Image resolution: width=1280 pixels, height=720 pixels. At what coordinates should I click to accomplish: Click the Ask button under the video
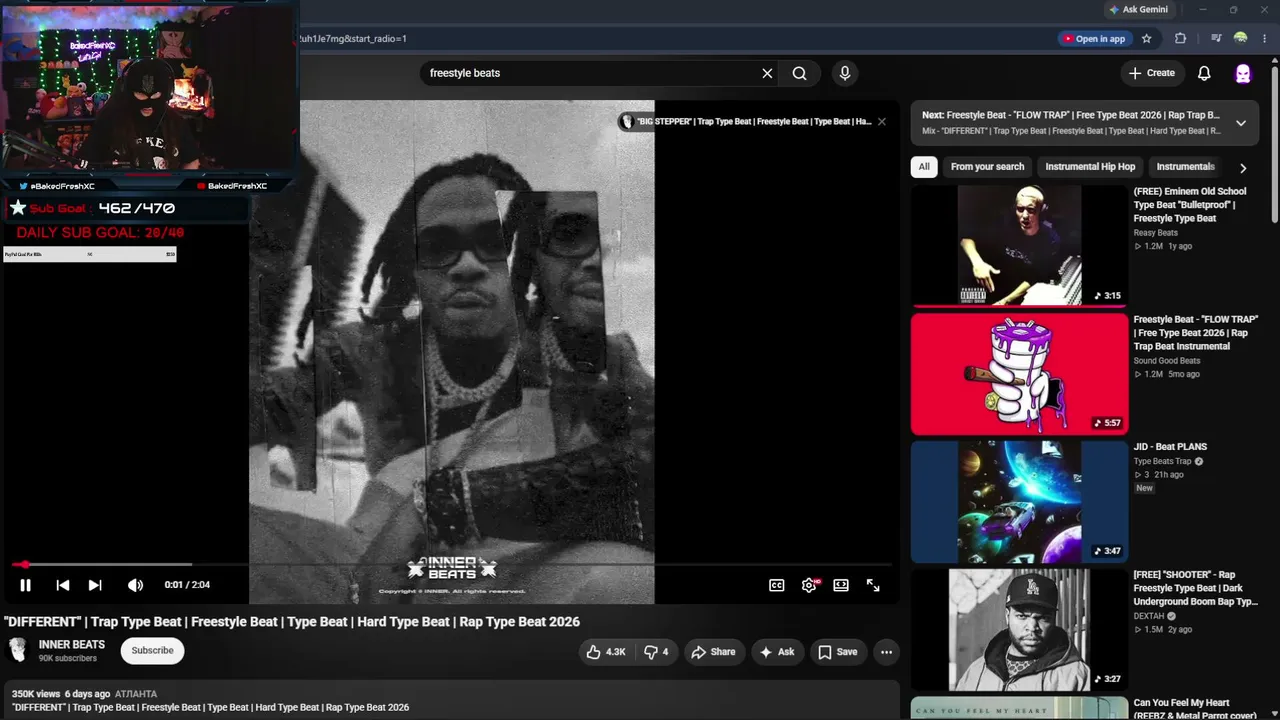click(777, 652)
